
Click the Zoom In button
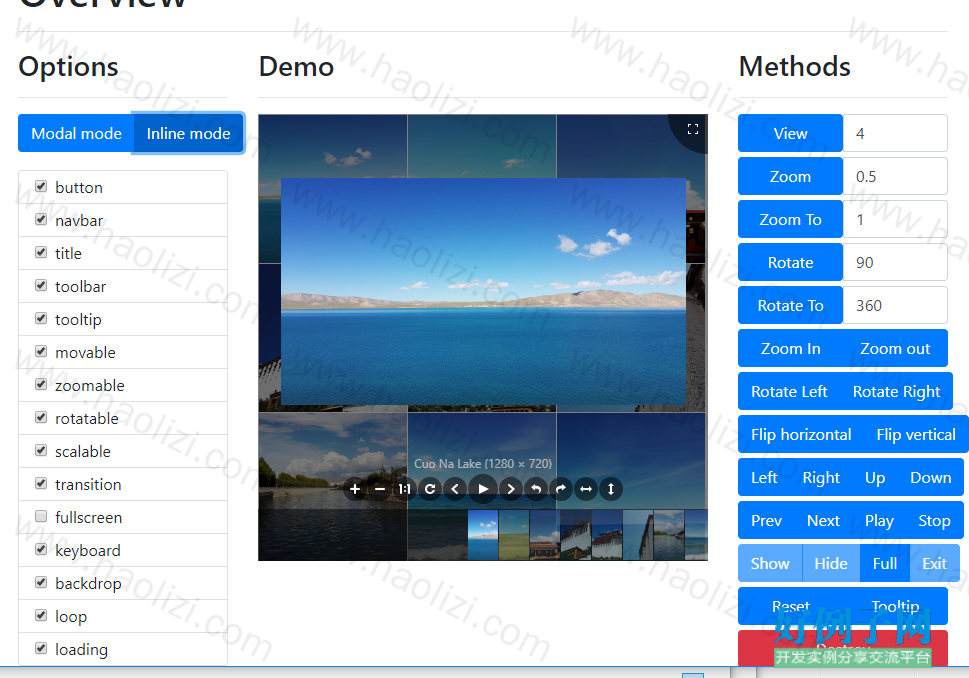pos(790,349)
